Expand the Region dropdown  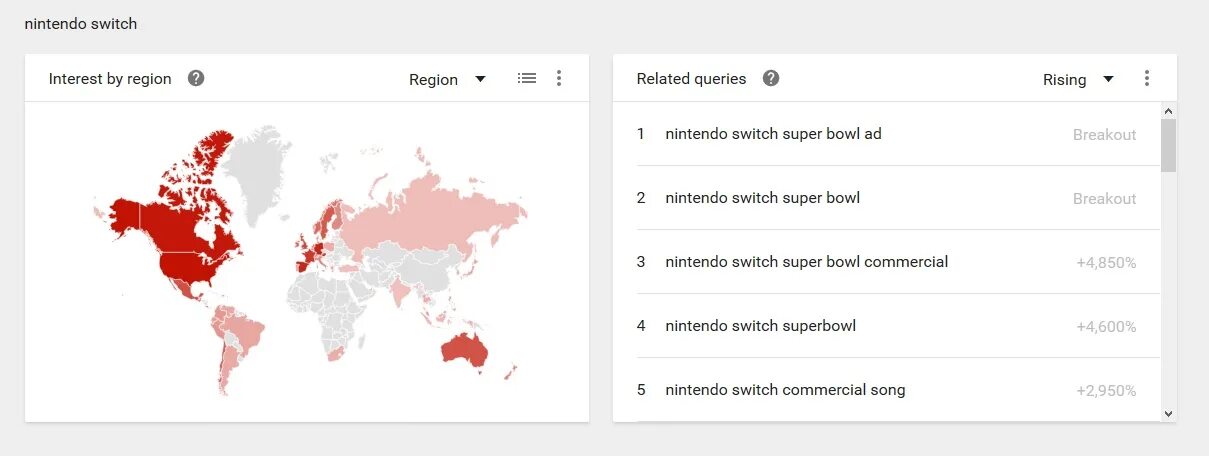[x=447, y=79]
